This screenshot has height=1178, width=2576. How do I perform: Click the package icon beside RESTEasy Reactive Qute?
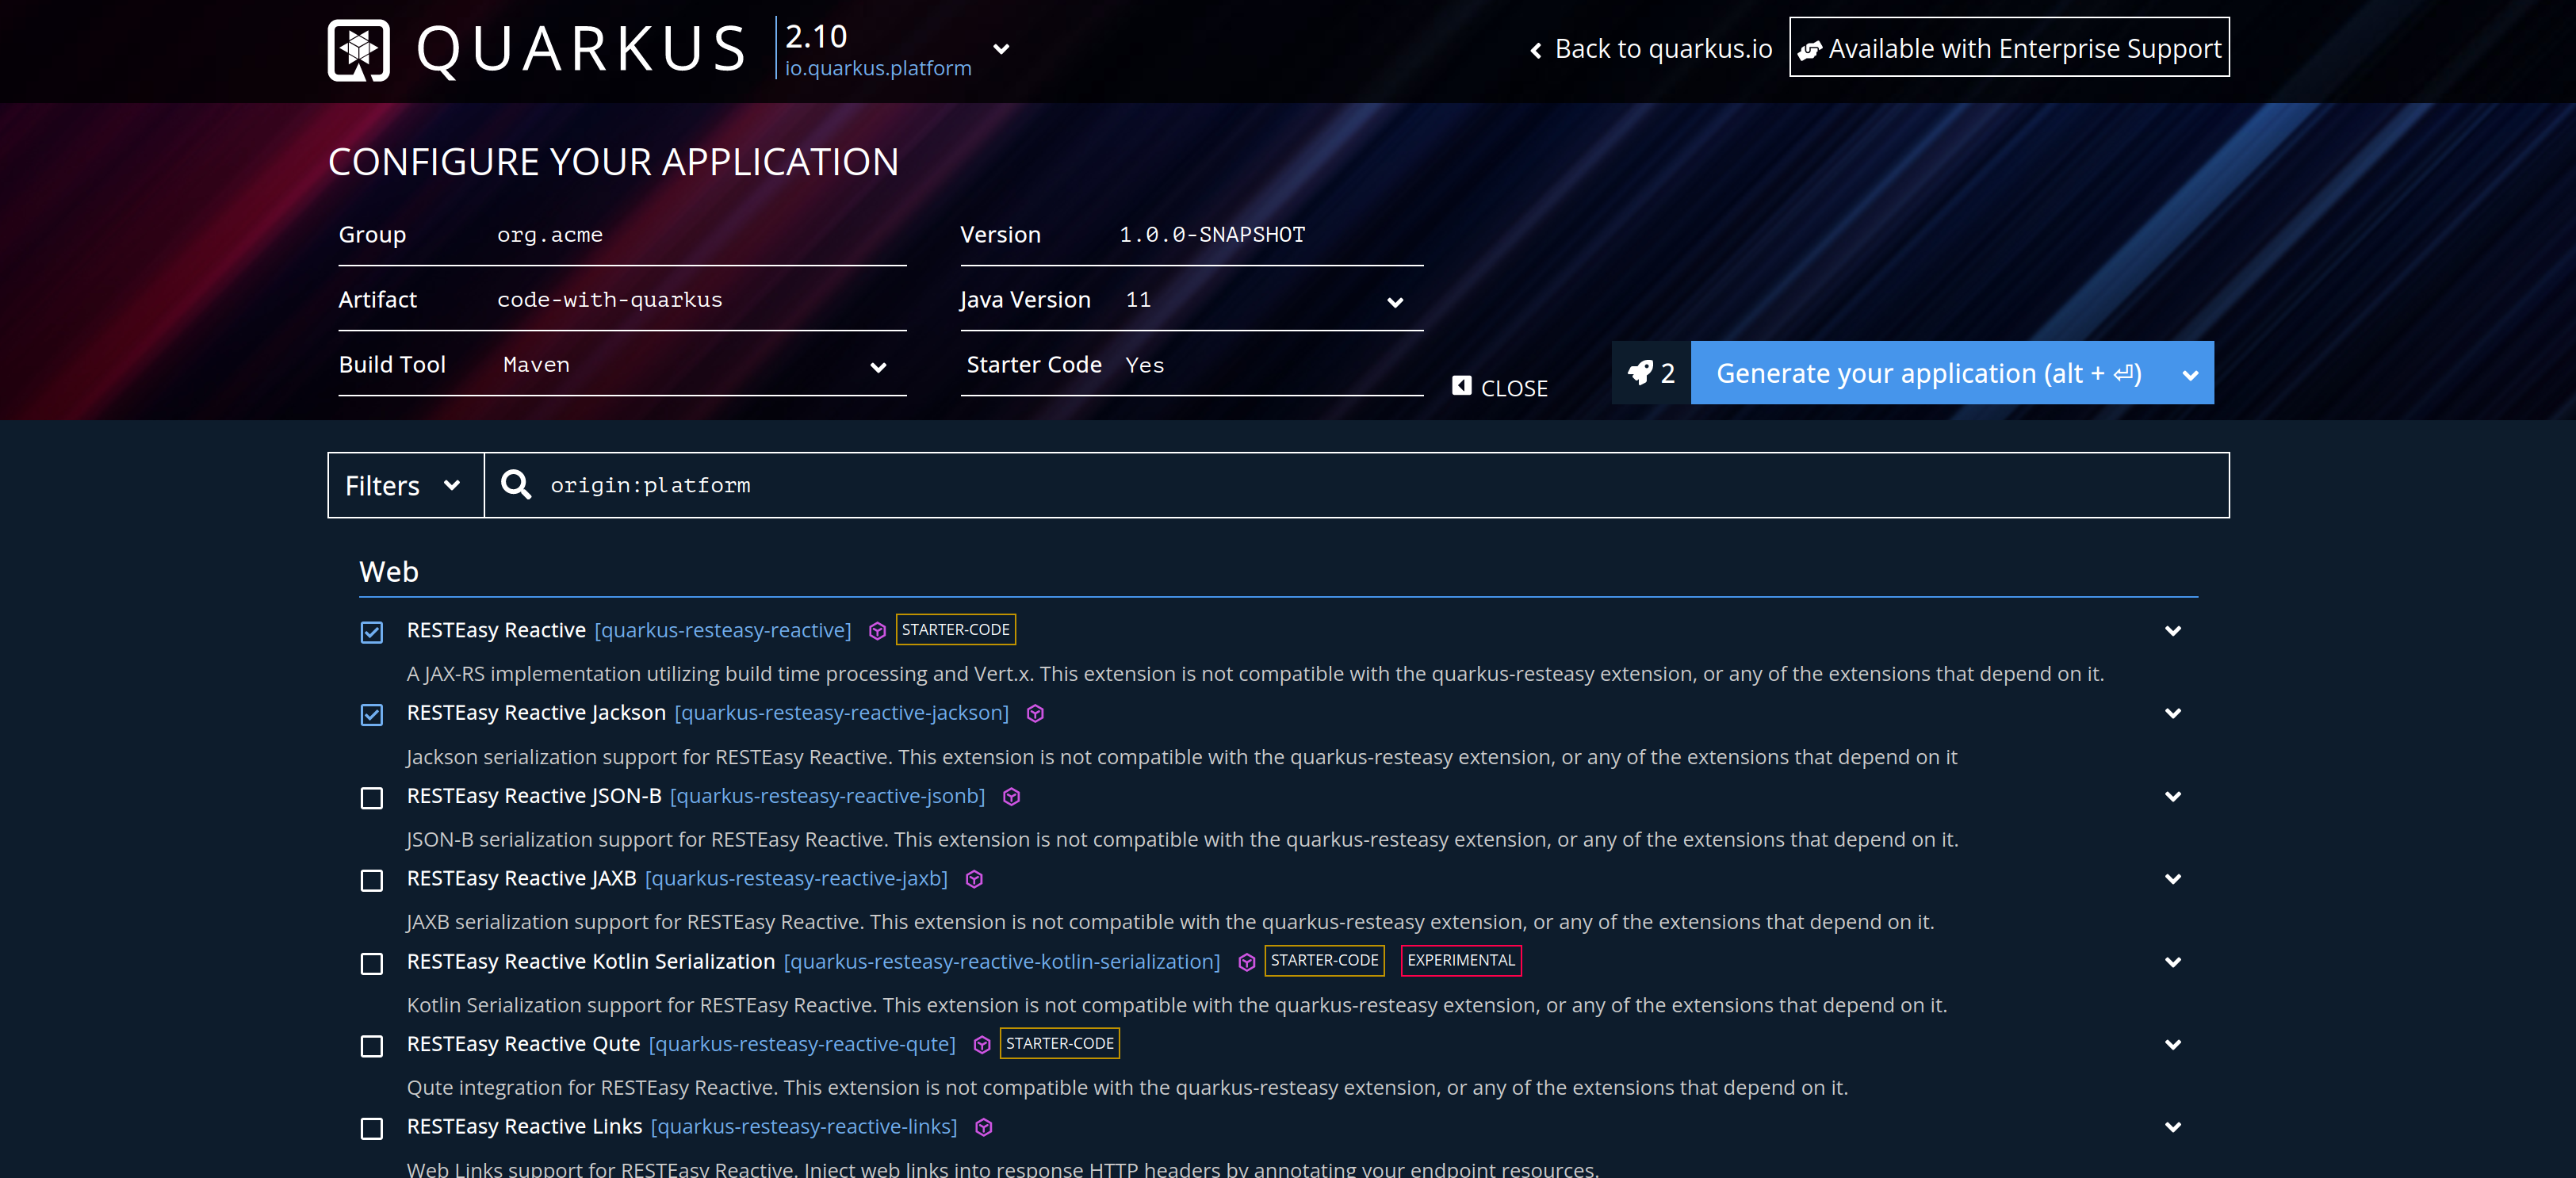[x=979, y=1045]
